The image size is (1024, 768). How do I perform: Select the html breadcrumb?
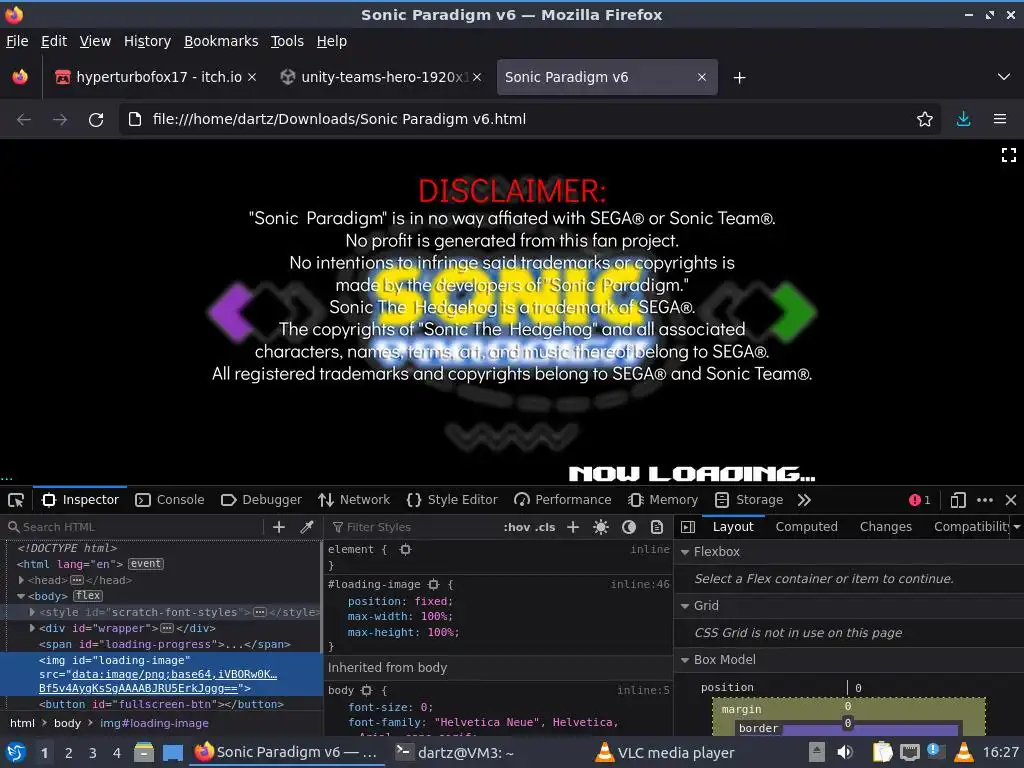(22, 723)
